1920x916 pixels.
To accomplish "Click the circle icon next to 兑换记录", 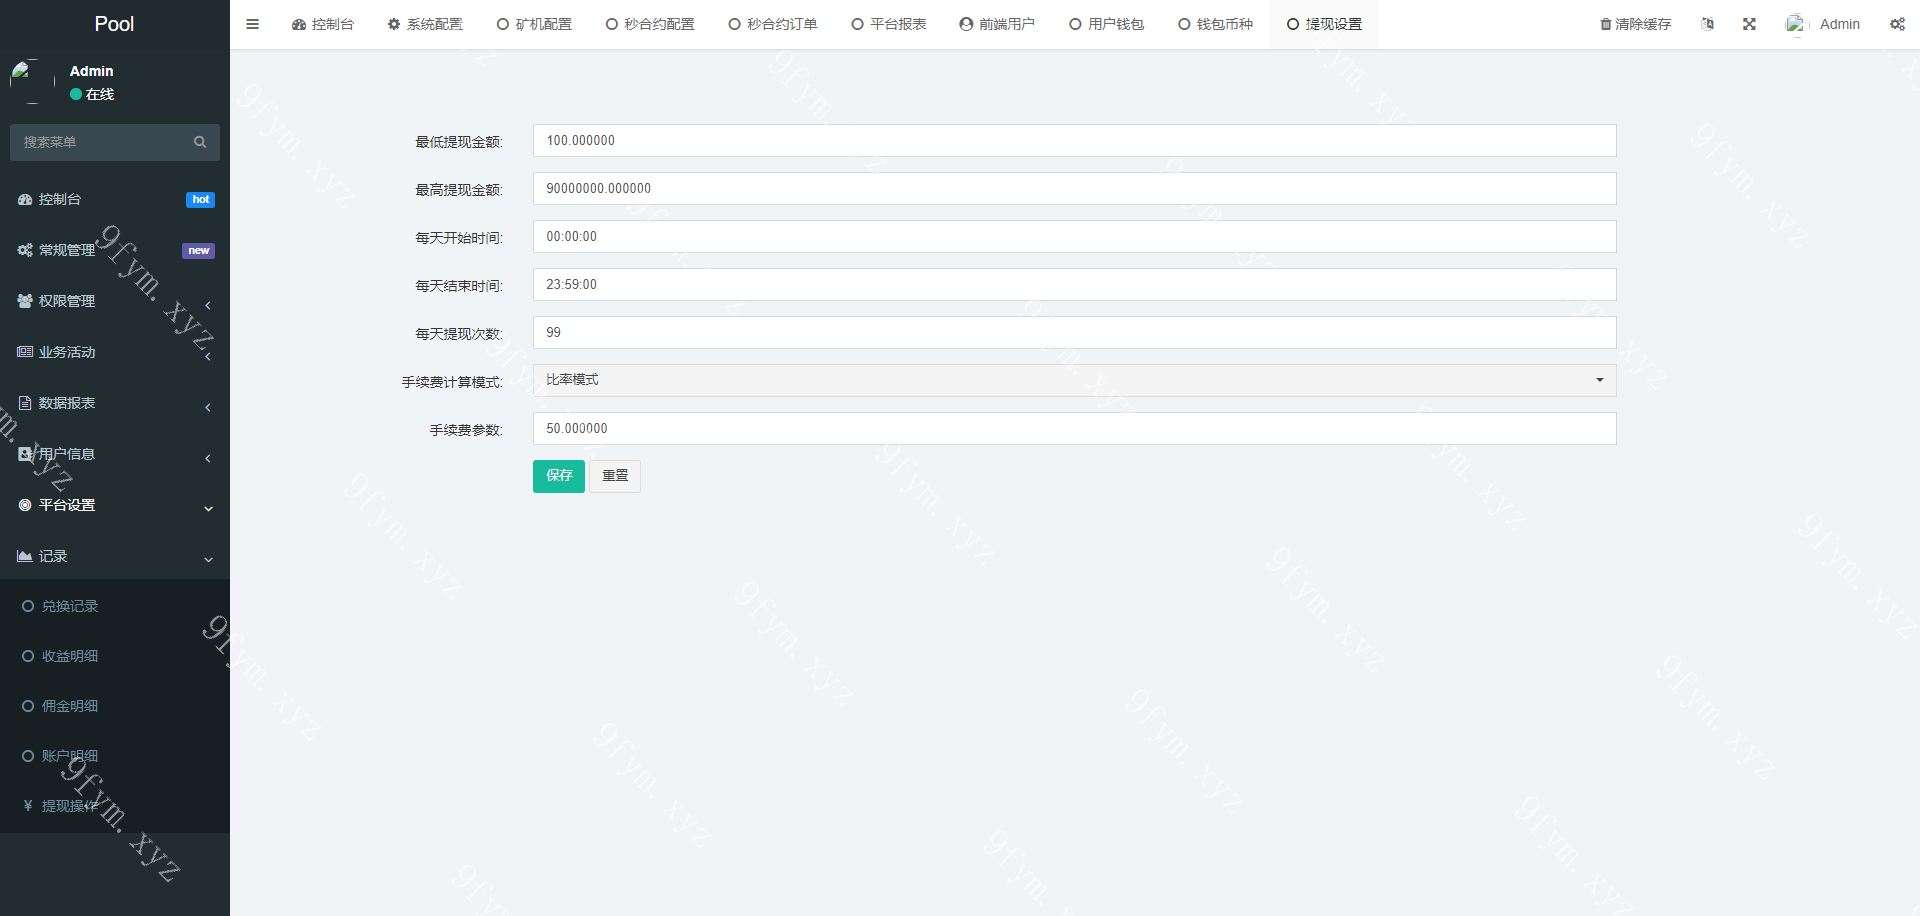I will 28,606.
